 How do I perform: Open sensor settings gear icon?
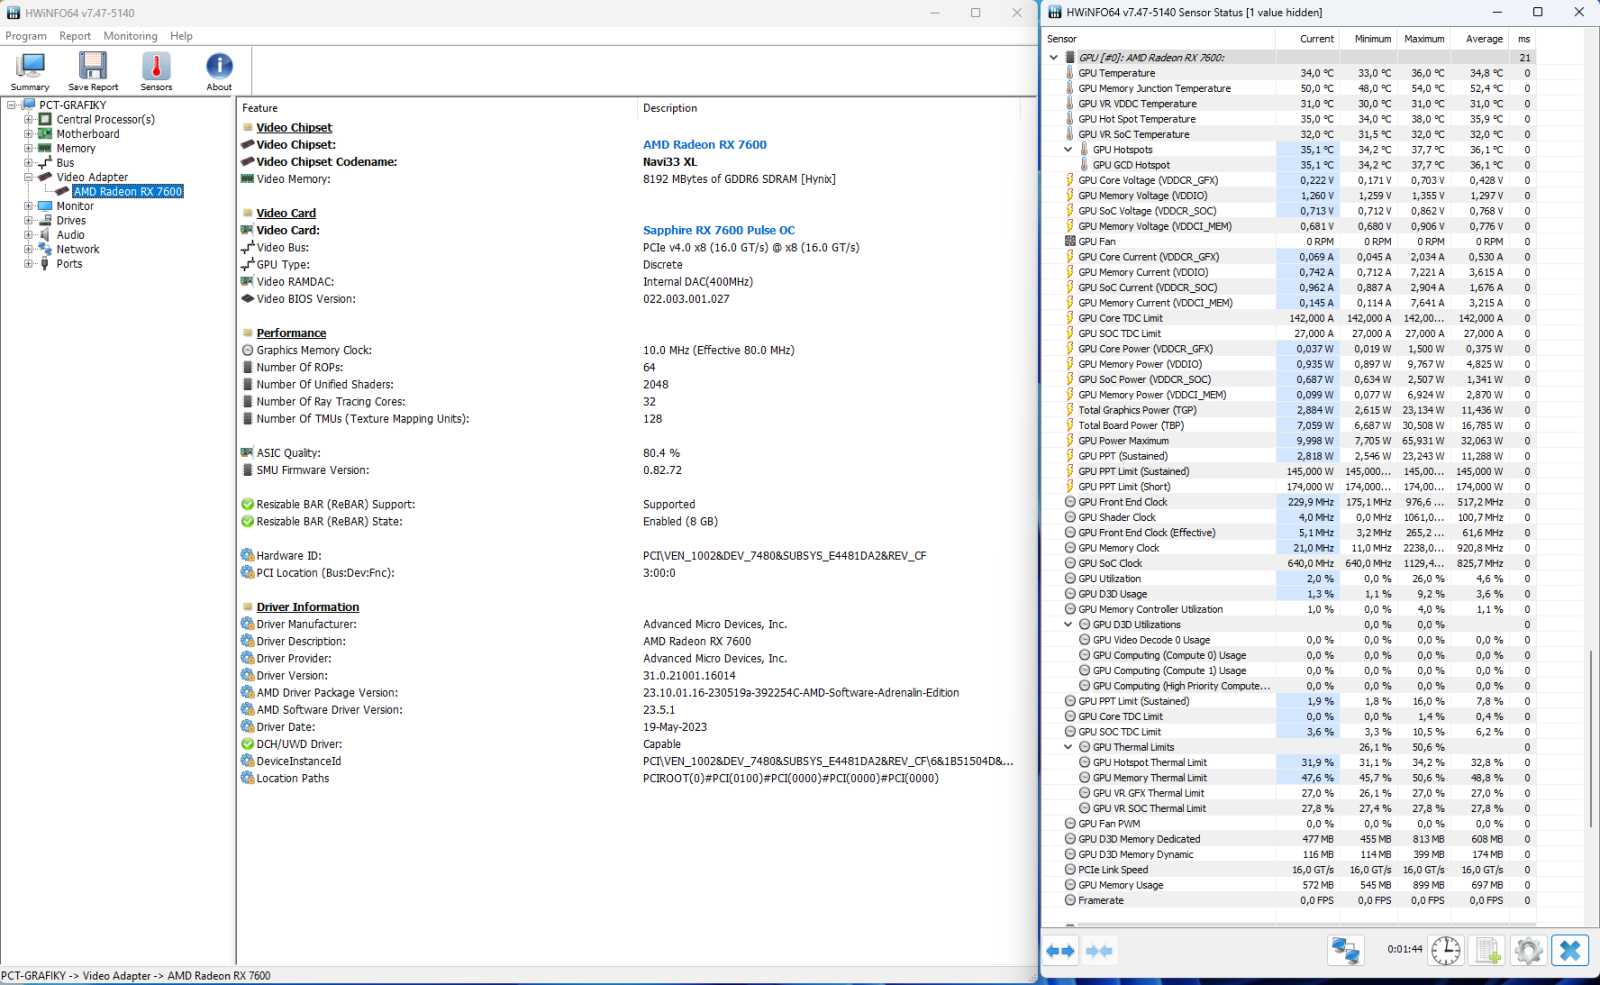pyautogui.click(x=1529, y=950)
